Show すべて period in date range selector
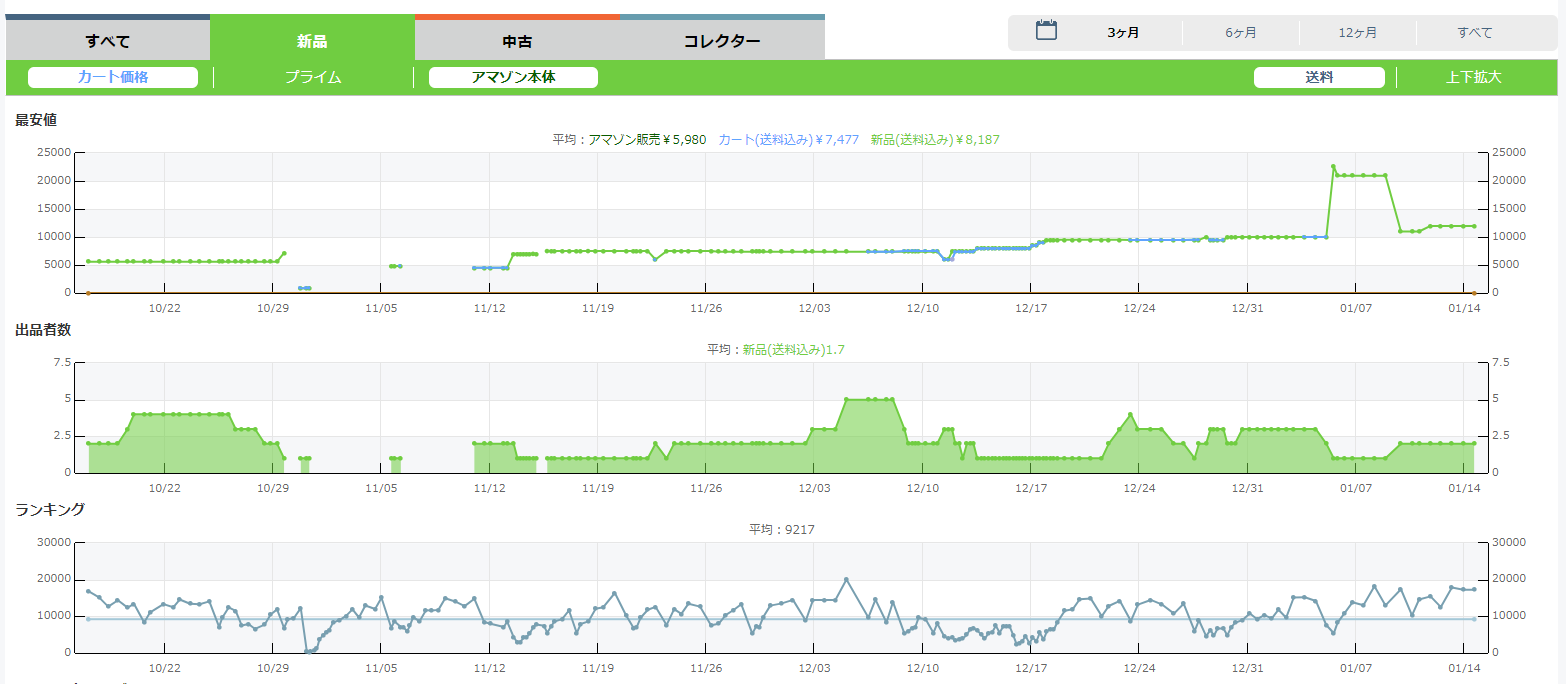 (x=1474, y=33)
